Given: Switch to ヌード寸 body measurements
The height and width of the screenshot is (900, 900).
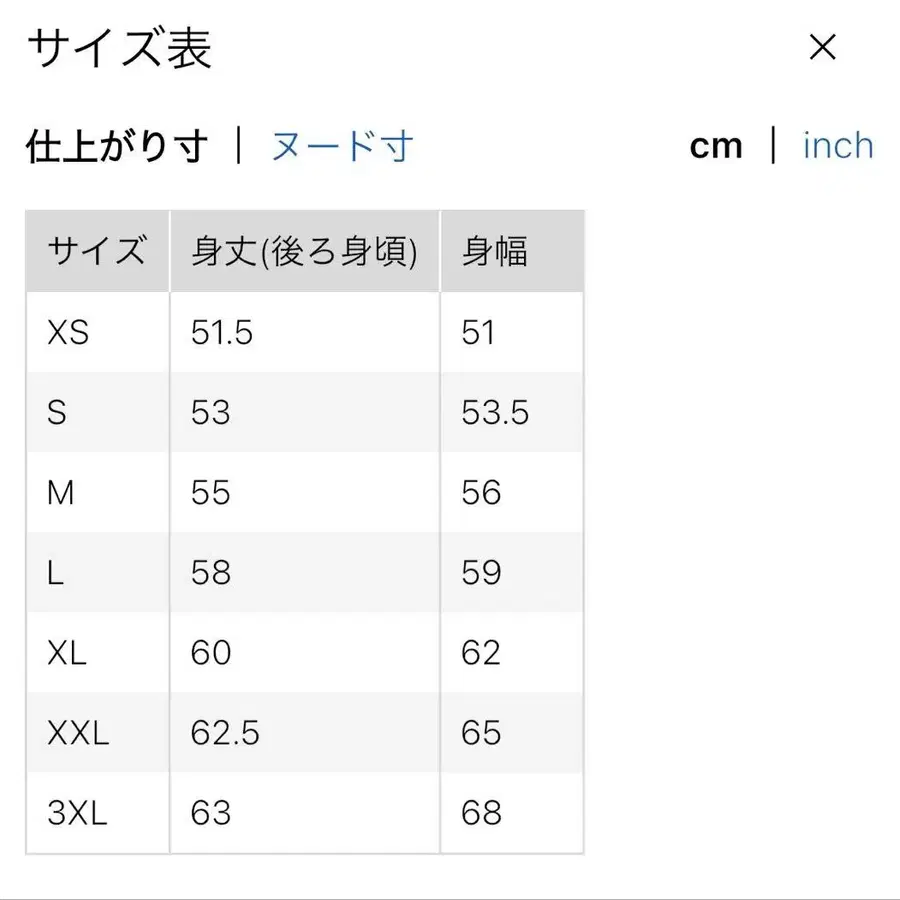Looking at the screenshot, I should coord(339,145).
